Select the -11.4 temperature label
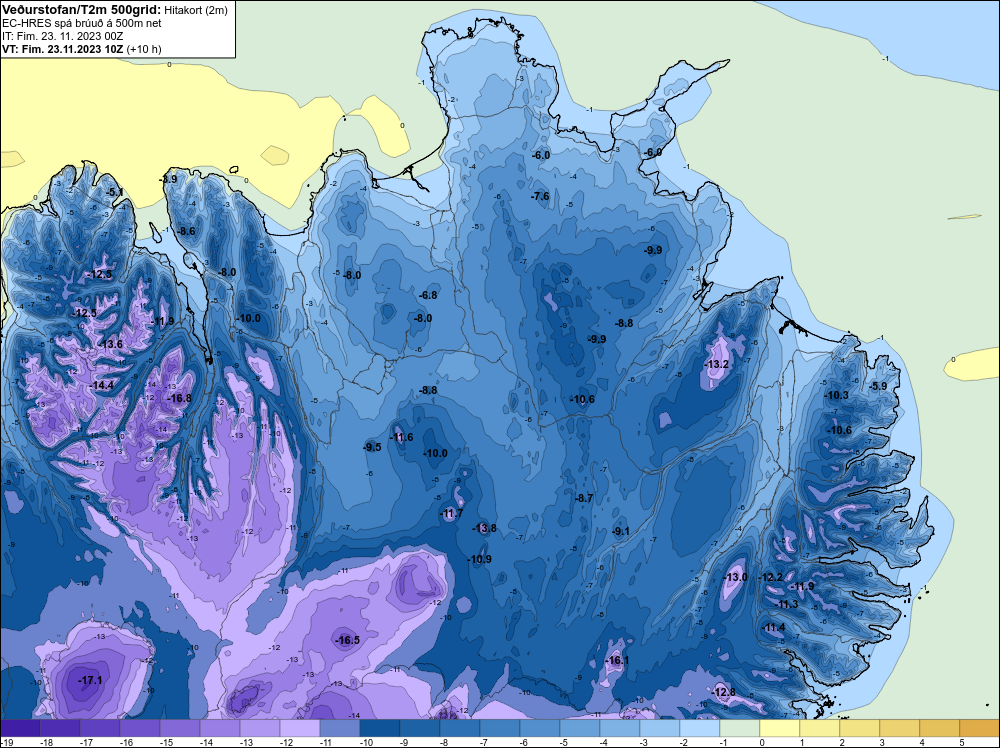 [774, 628]
